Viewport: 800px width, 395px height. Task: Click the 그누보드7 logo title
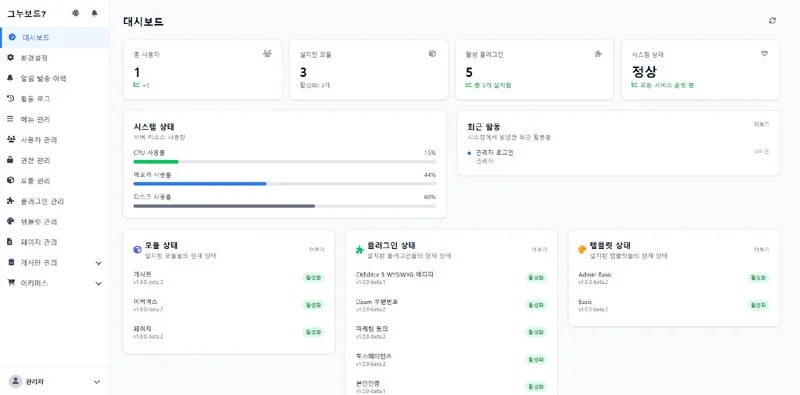[x=27, y=14]
